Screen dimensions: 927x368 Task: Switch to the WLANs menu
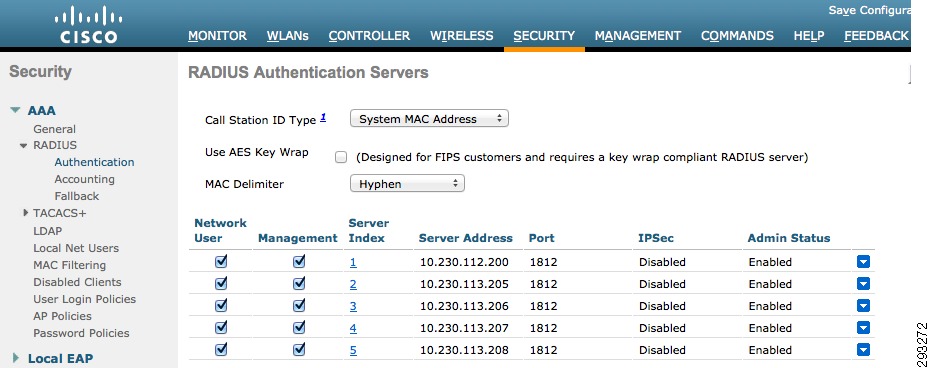[x=288, y=35]
